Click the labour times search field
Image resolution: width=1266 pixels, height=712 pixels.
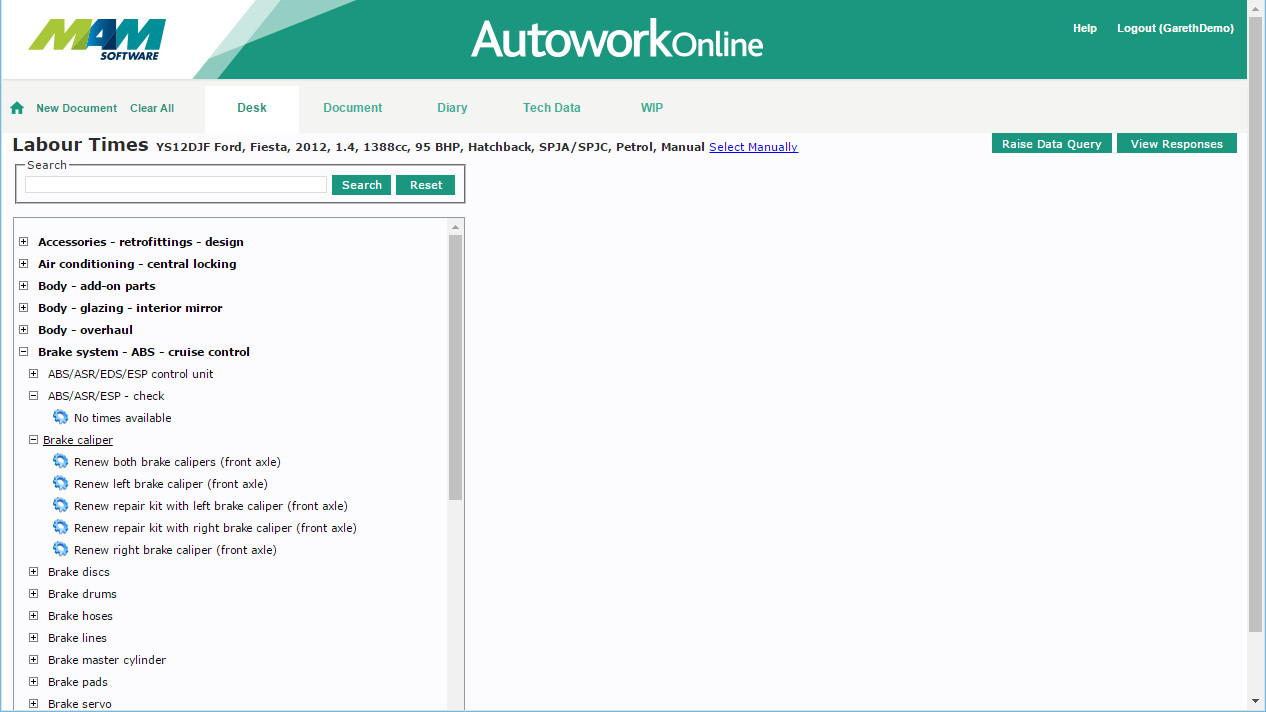tap(176, 185)
